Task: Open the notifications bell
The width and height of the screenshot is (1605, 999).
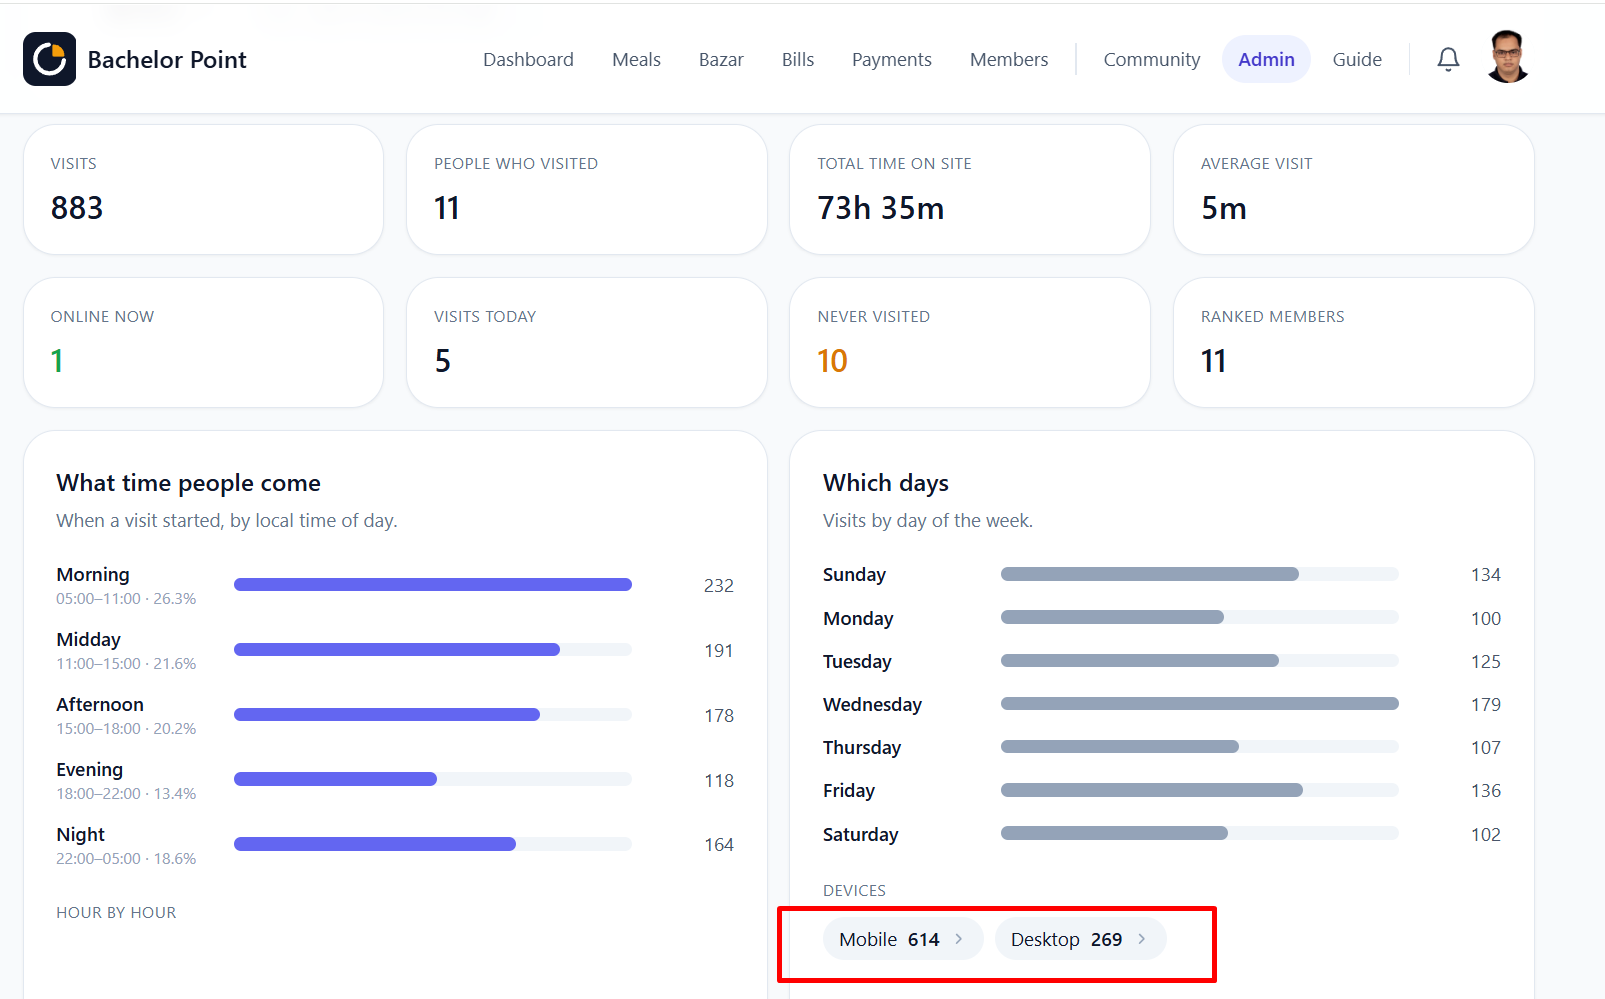Action: 1448,59
